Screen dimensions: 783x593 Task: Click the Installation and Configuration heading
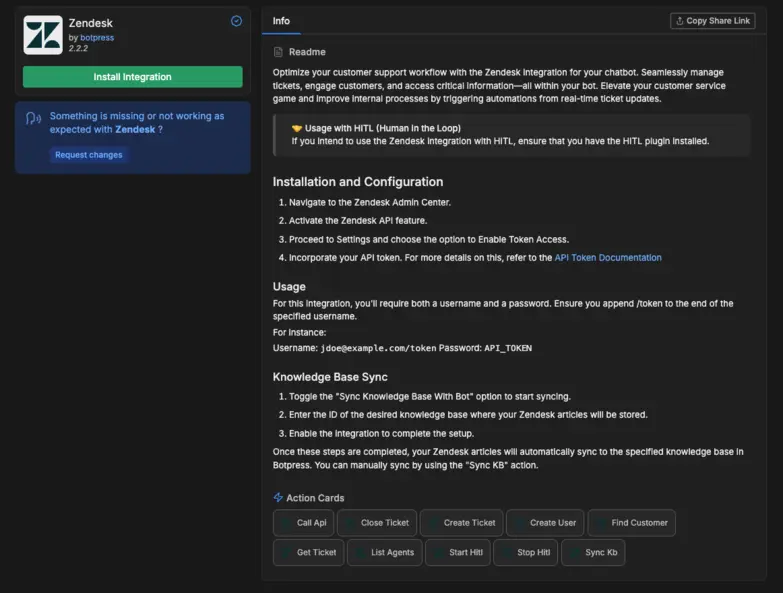[358, 182]
